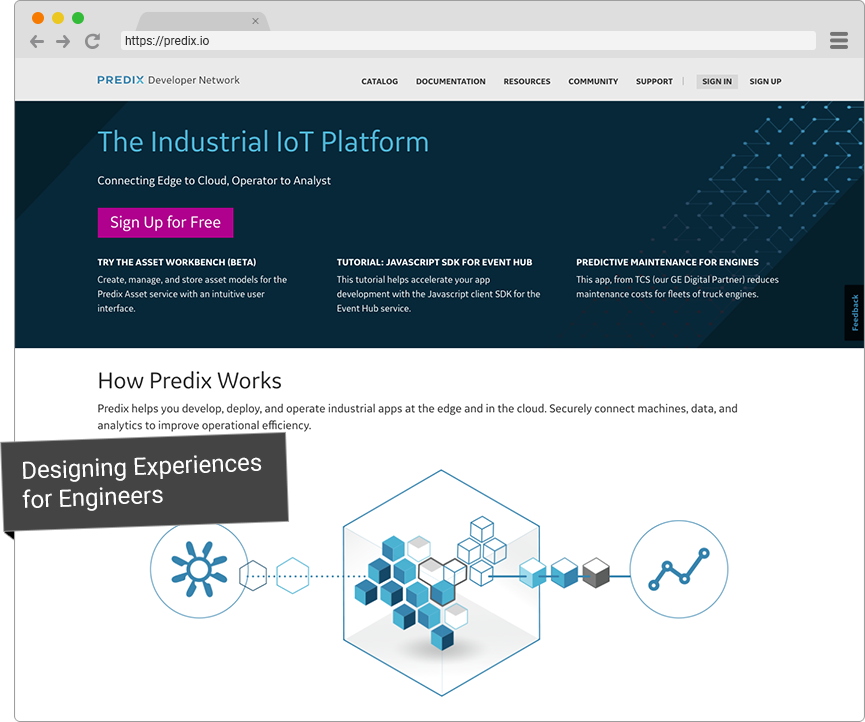Click the Sign Up for Free button
This screenshot has height=722, width=865.
tap(165, 223)
